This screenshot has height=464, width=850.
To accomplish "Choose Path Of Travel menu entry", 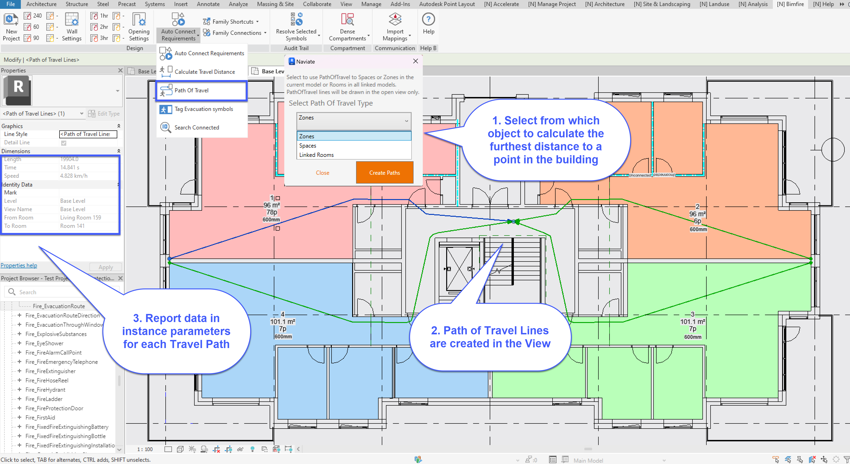I will pos(201,91).
